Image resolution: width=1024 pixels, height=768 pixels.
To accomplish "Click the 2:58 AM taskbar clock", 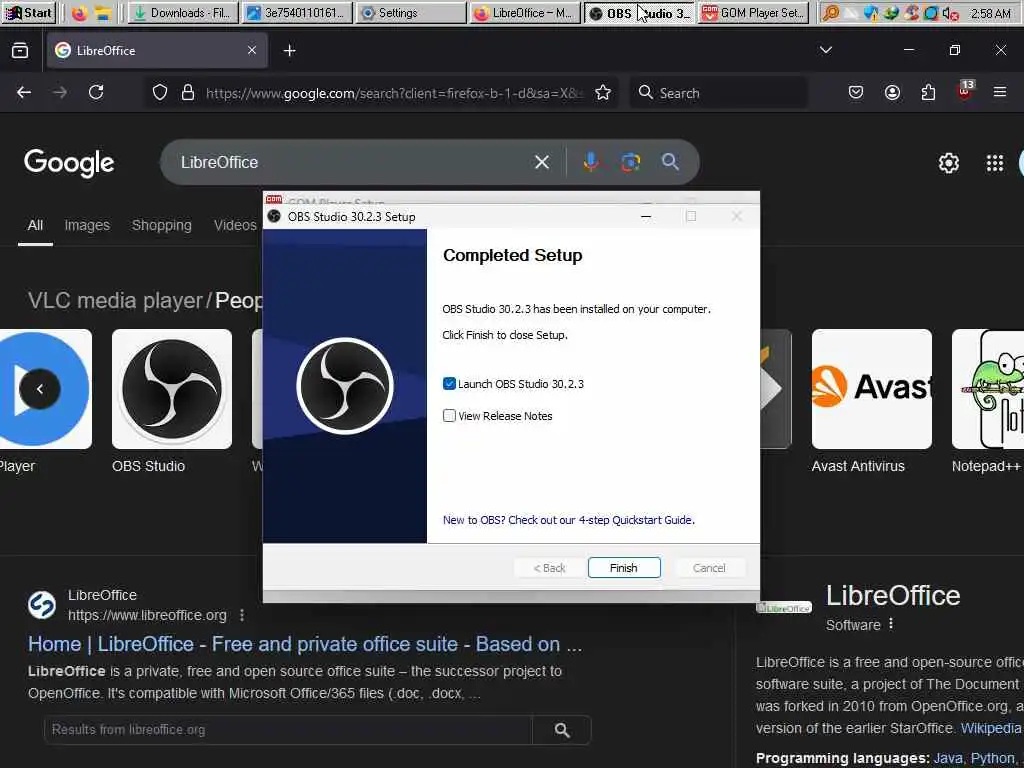I will (x=991, y=13).
